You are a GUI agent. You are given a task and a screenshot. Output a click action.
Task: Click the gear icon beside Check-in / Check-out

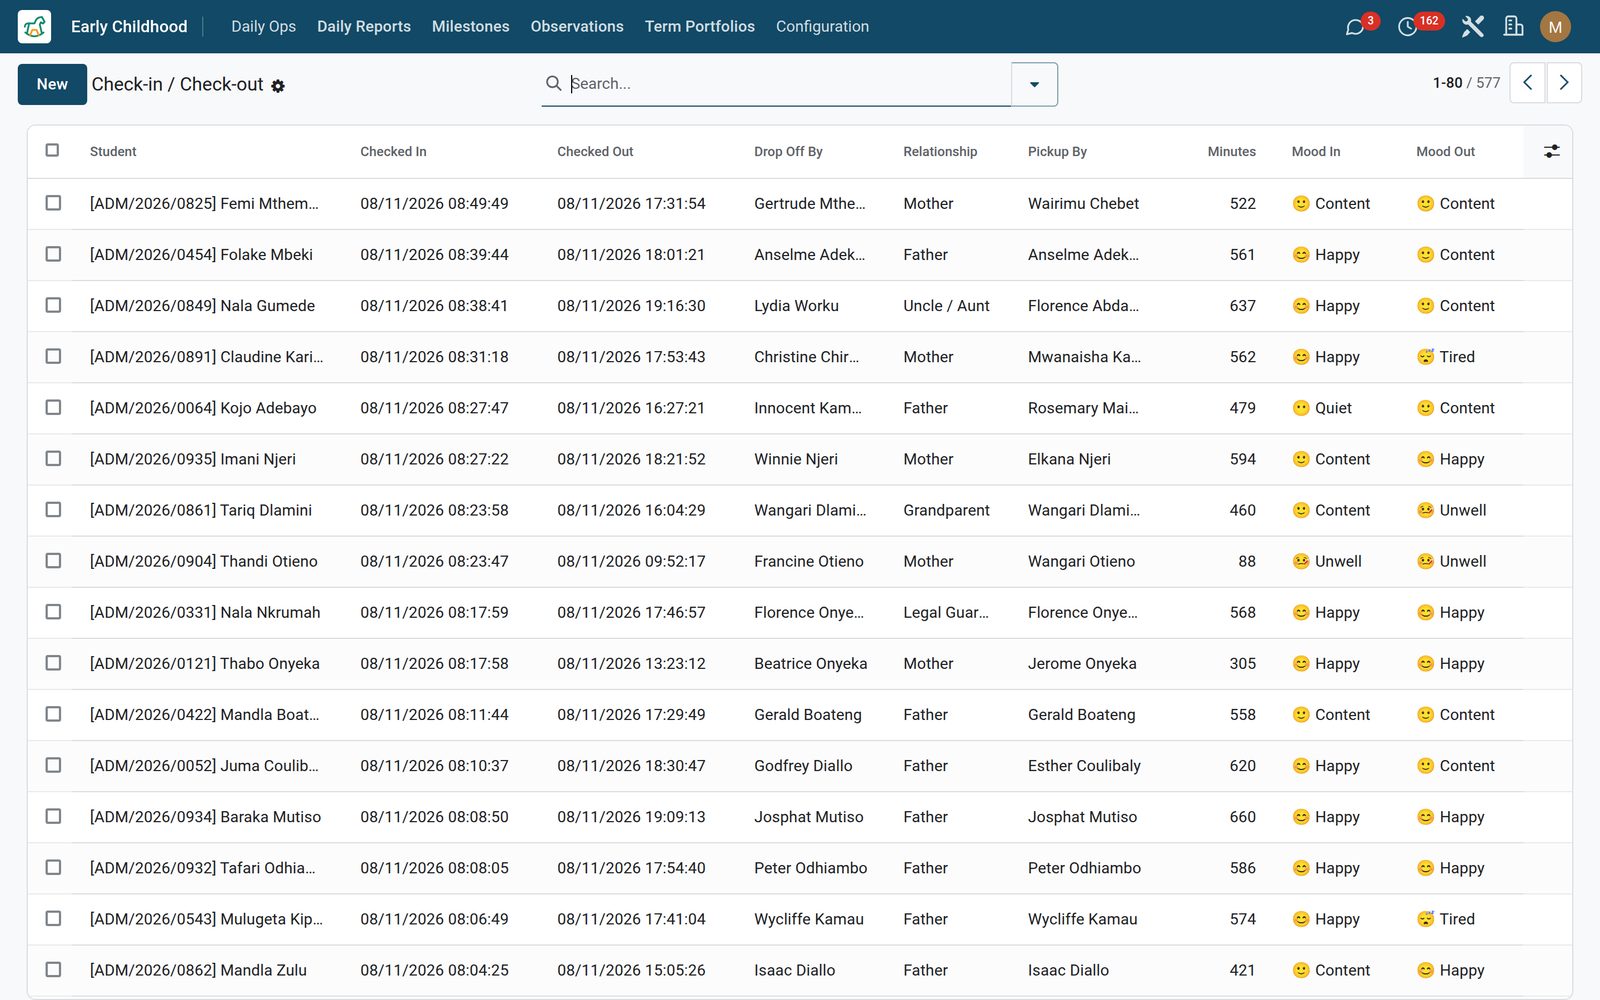278,86
